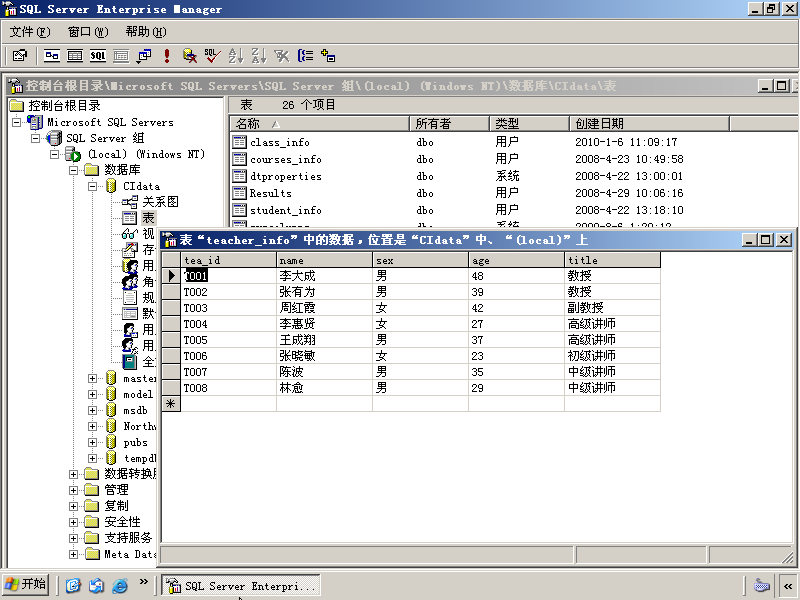Select the row header for T003
This screenshot has width=800, height=600.
(171, 308)
